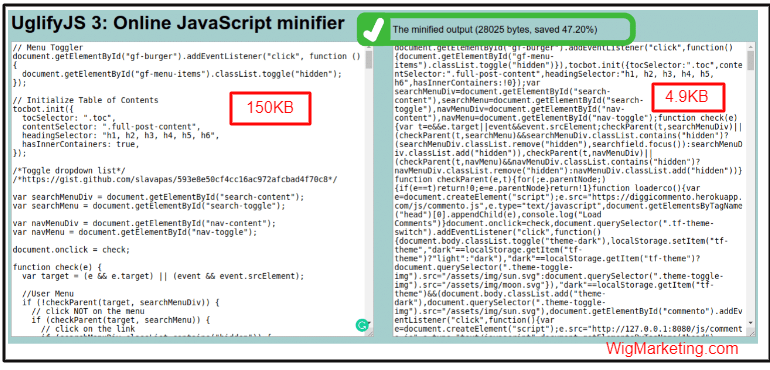Click the 'document.getElementById("gf-menu-items")' source line in input
This screenshot has height=370, width=770.
point(182,74)
